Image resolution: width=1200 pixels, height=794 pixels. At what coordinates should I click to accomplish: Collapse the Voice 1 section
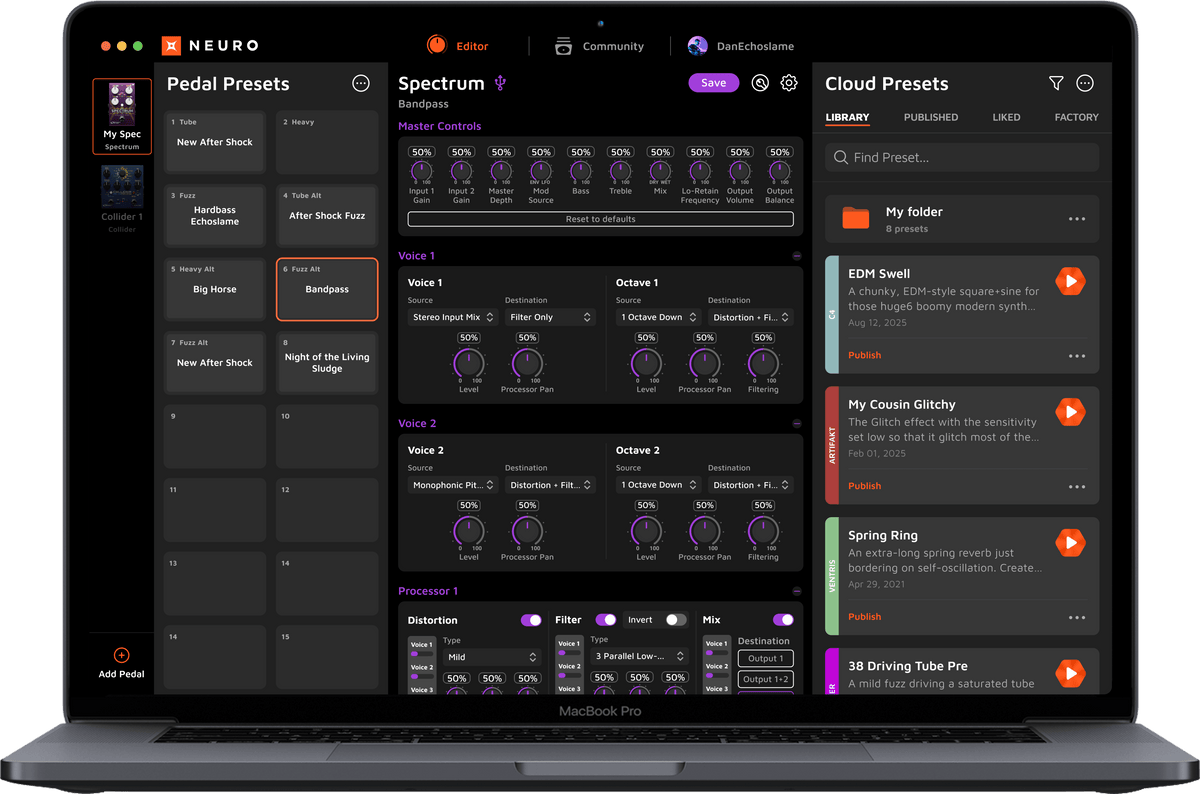coord(796,256)
